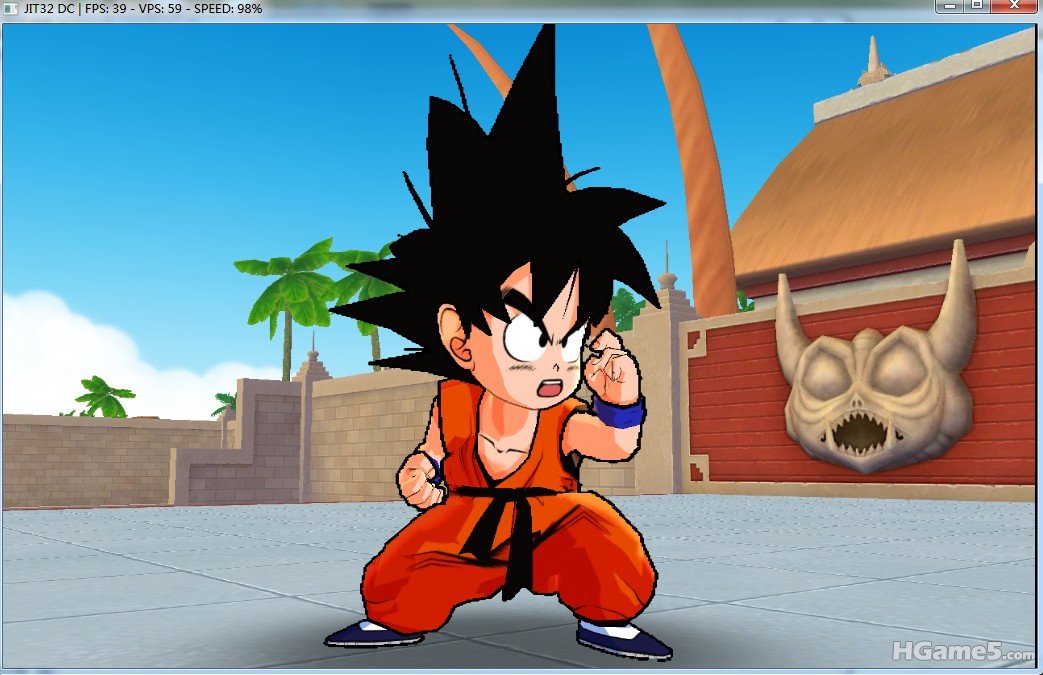
Task: Click the emulator window icon in title bar
Action: 10,8
